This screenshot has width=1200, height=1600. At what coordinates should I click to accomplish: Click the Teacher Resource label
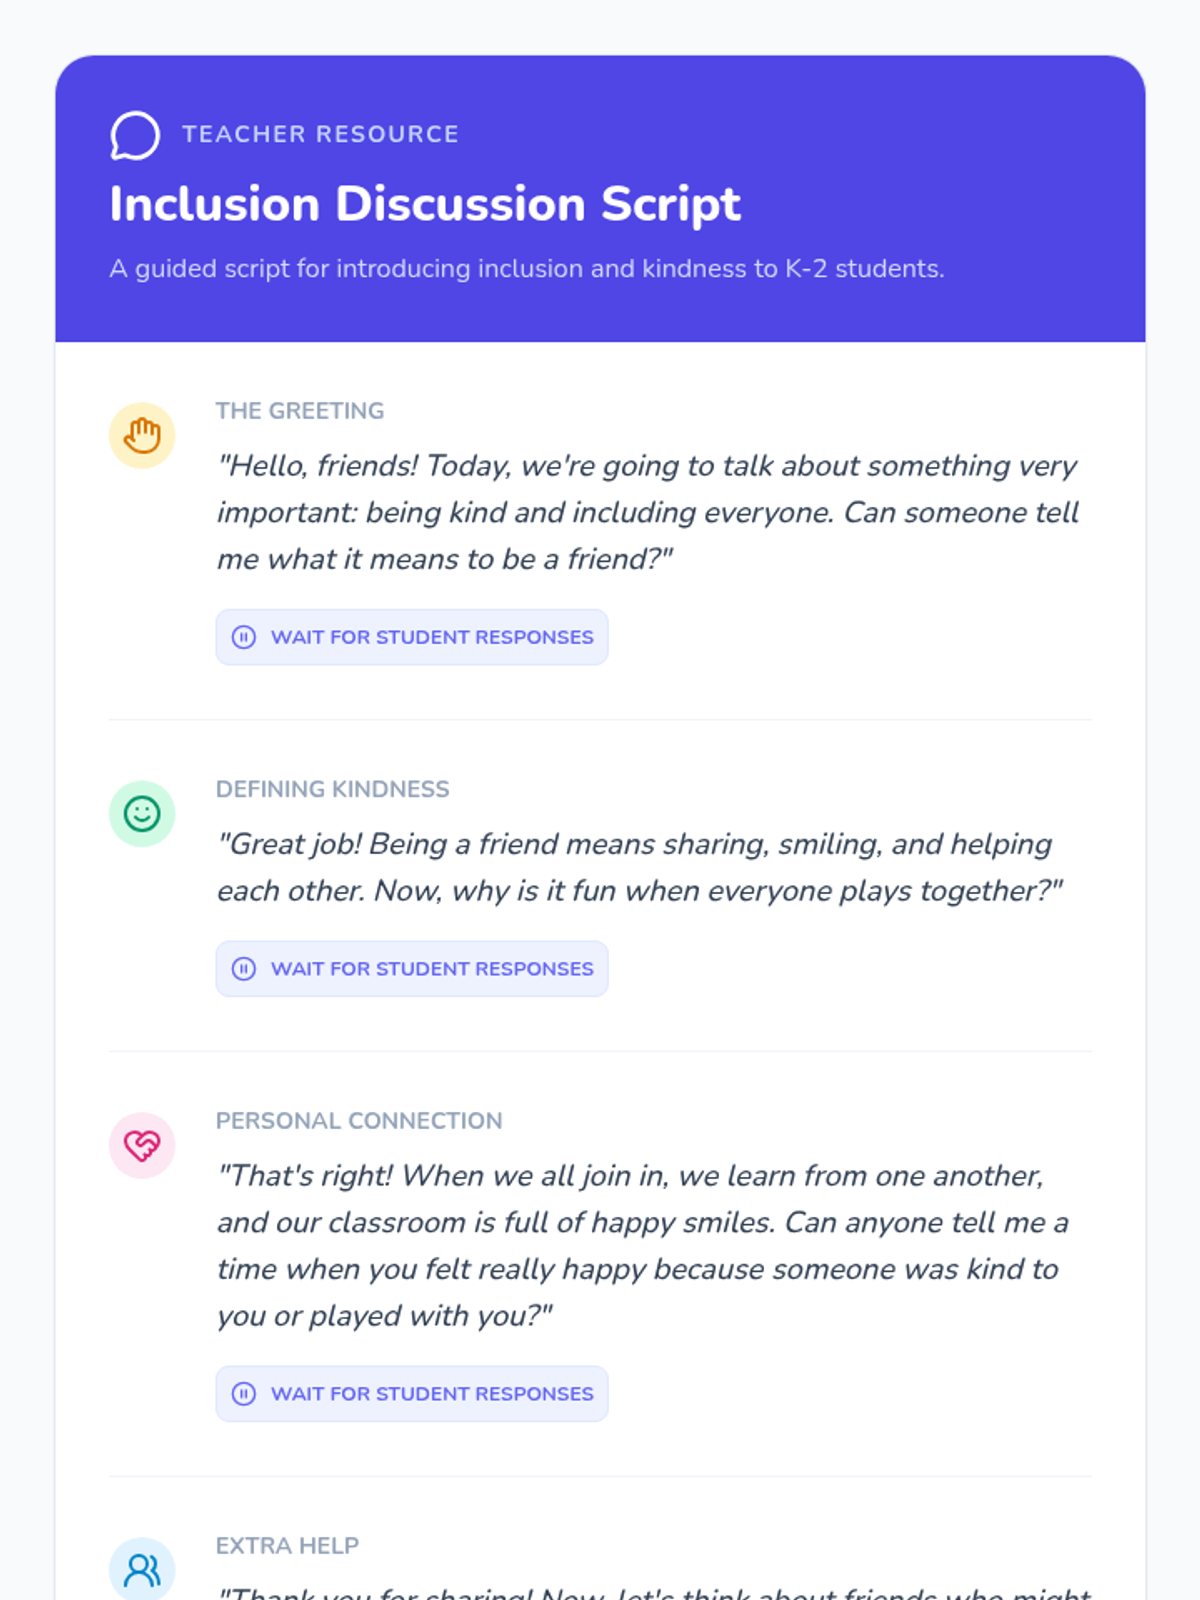320,134
